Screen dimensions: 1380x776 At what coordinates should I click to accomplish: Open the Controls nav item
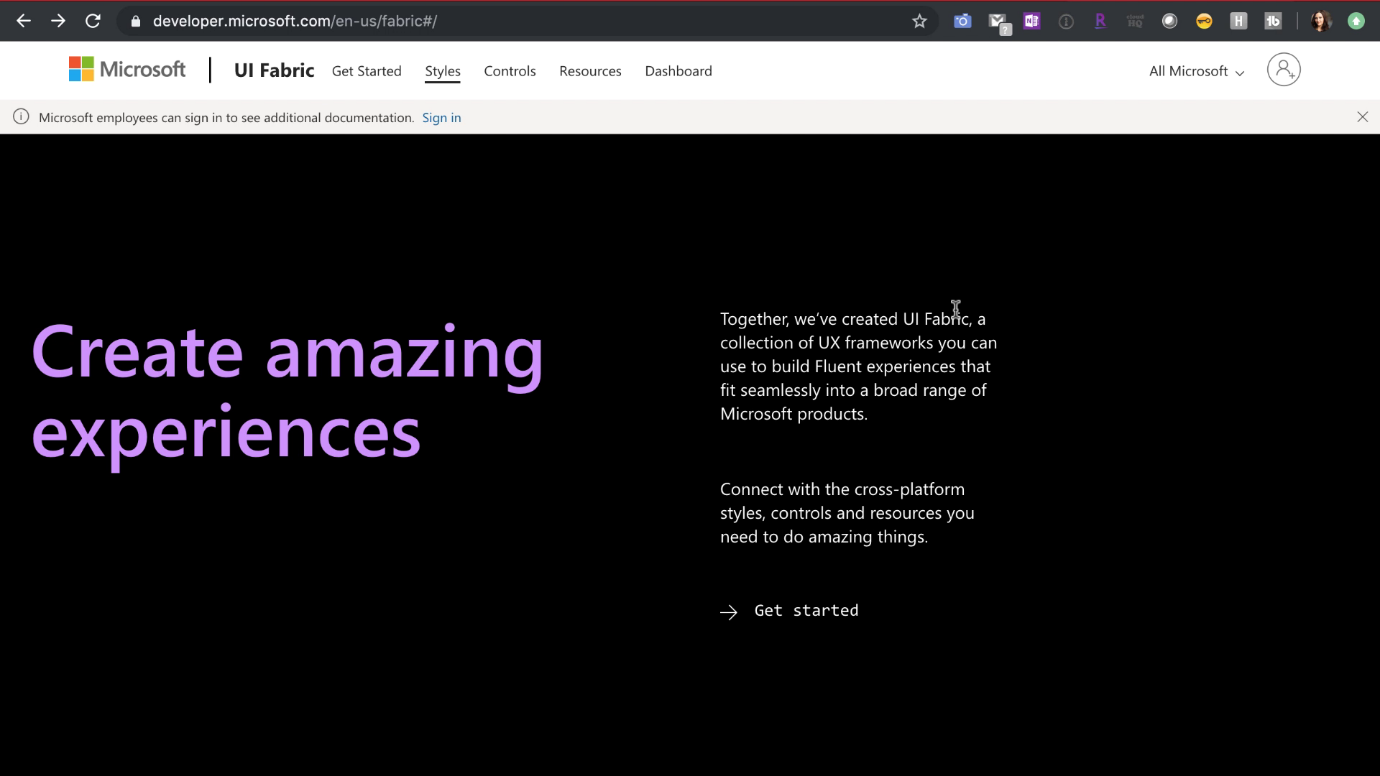[510, 71]
